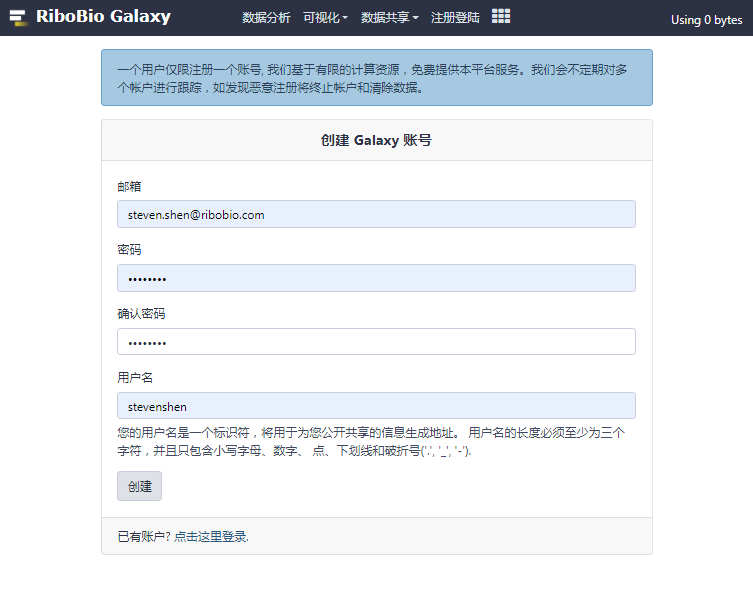Click the 用户名 field label
Image resolution: width=753 pixels, height=602 pixels.
point(135,378)
